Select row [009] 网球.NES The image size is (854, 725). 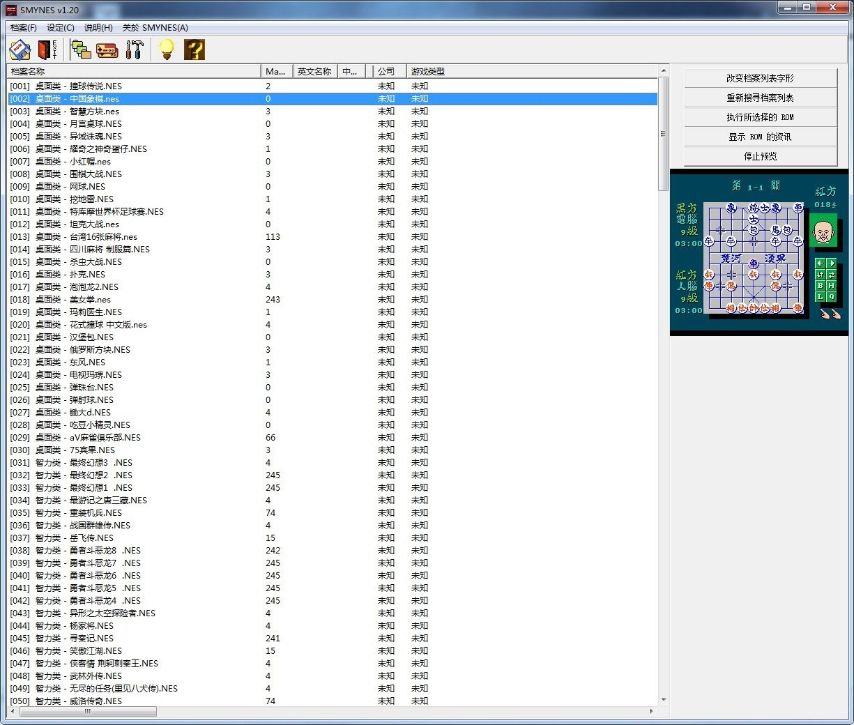(x=332, y=186)
